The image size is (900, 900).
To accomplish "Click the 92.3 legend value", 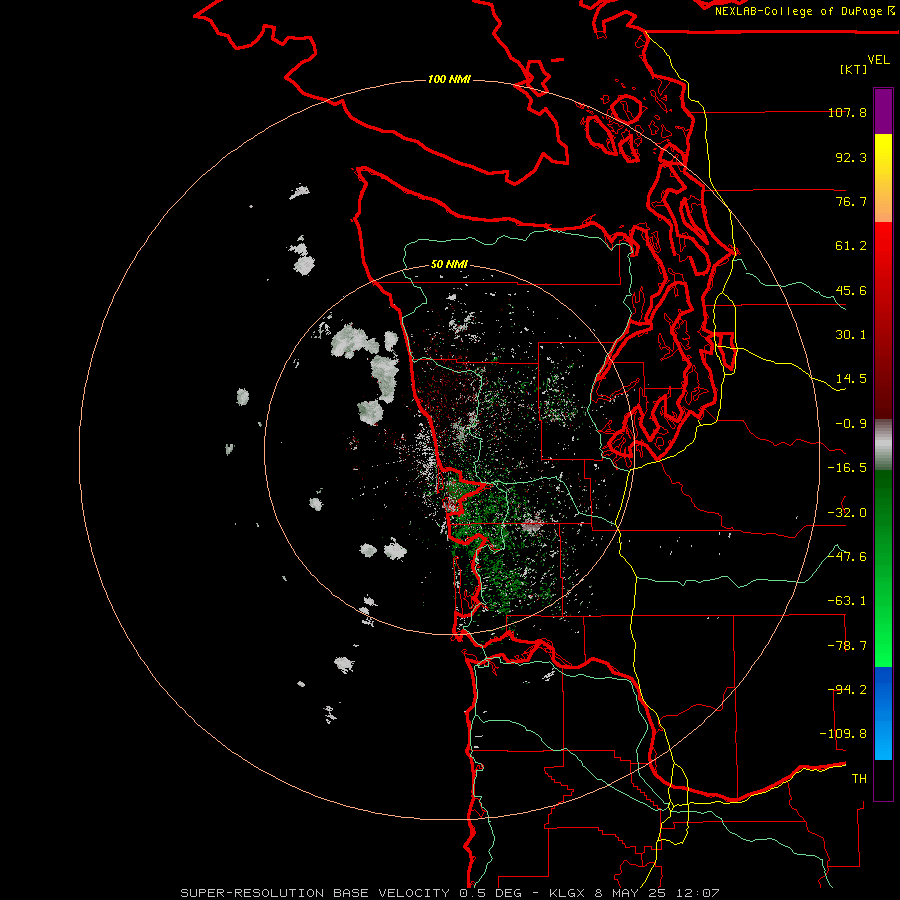I will [x=851, y=157].
